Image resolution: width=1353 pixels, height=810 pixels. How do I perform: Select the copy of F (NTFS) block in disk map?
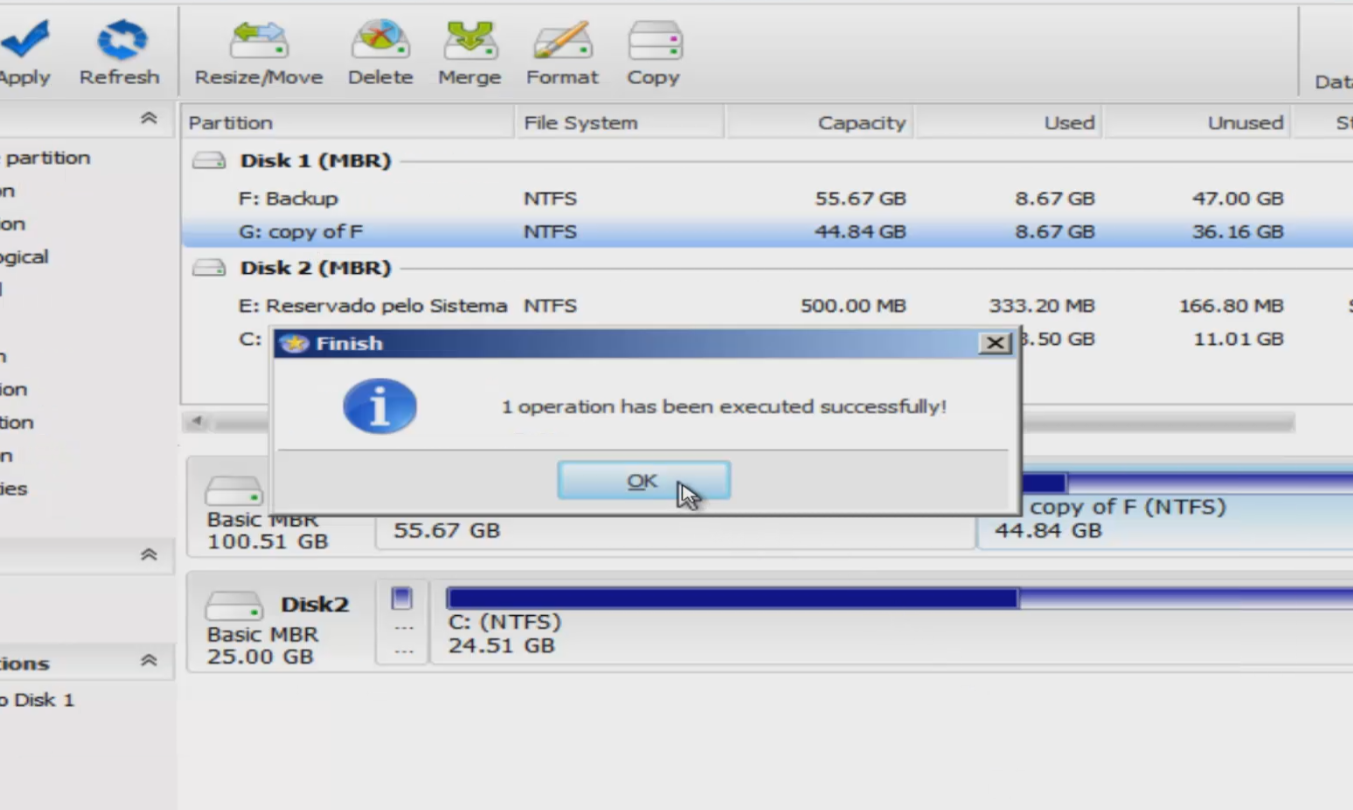click(x=1165, y=509)
